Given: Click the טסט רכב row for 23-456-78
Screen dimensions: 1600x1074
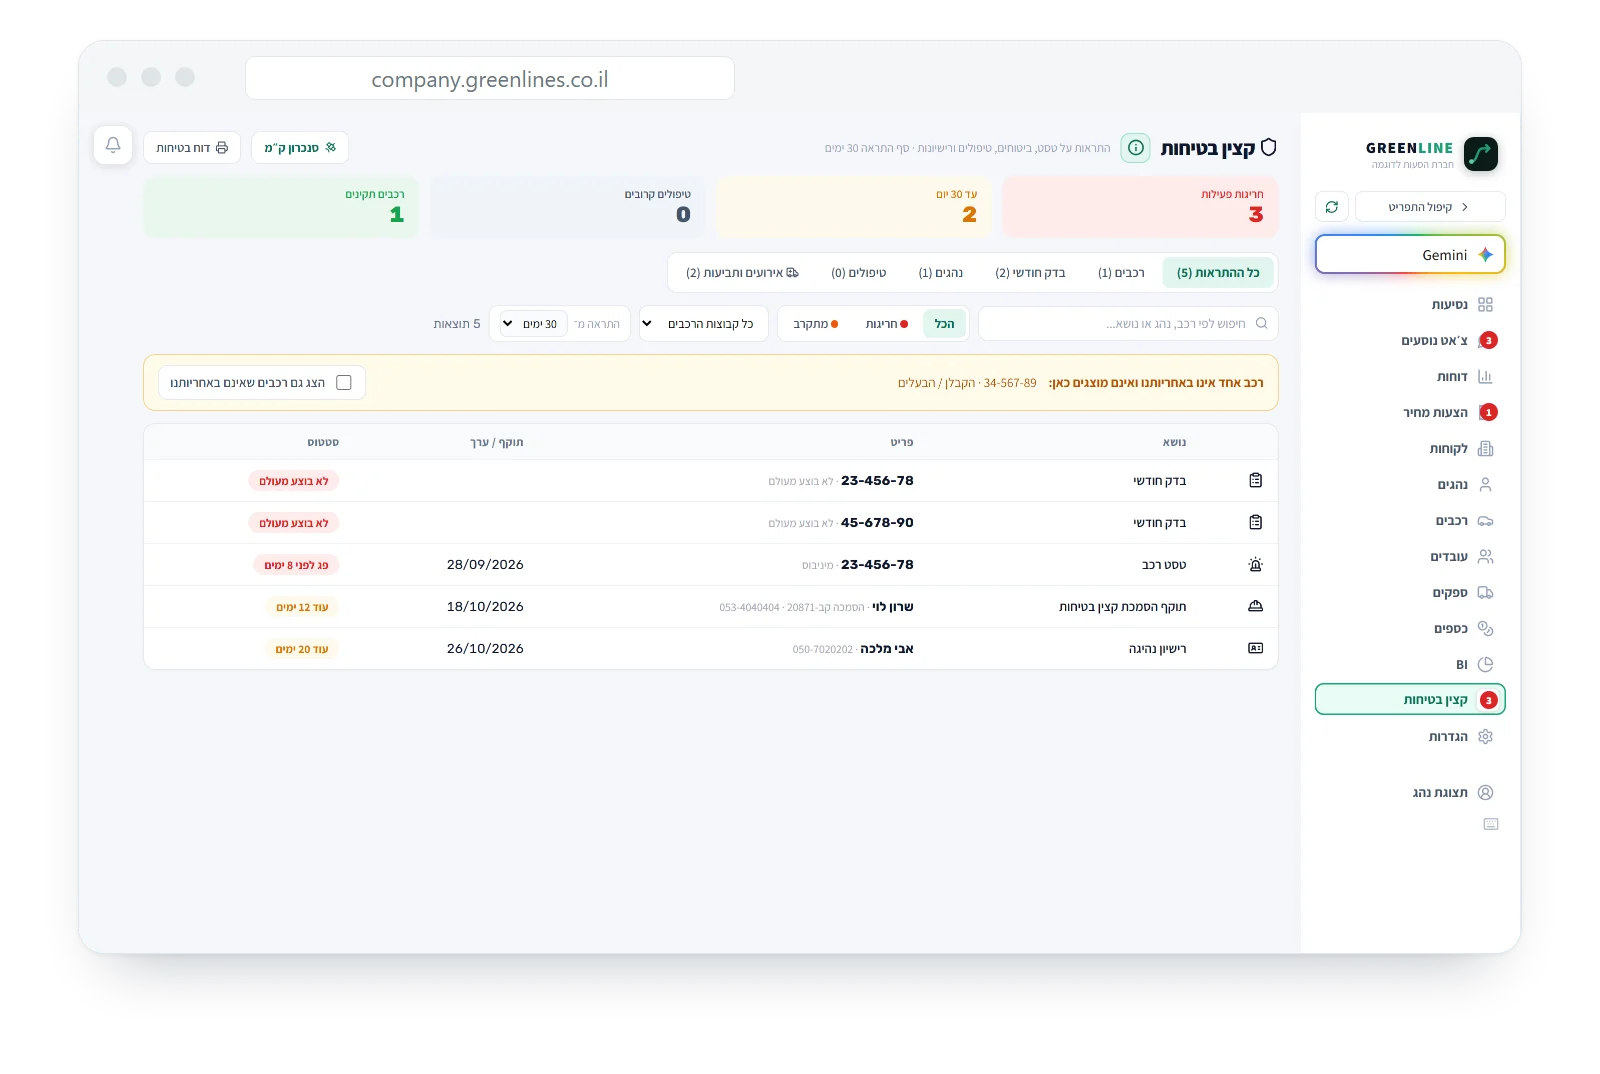Looking at the screenshot, I should click(711, 565).
